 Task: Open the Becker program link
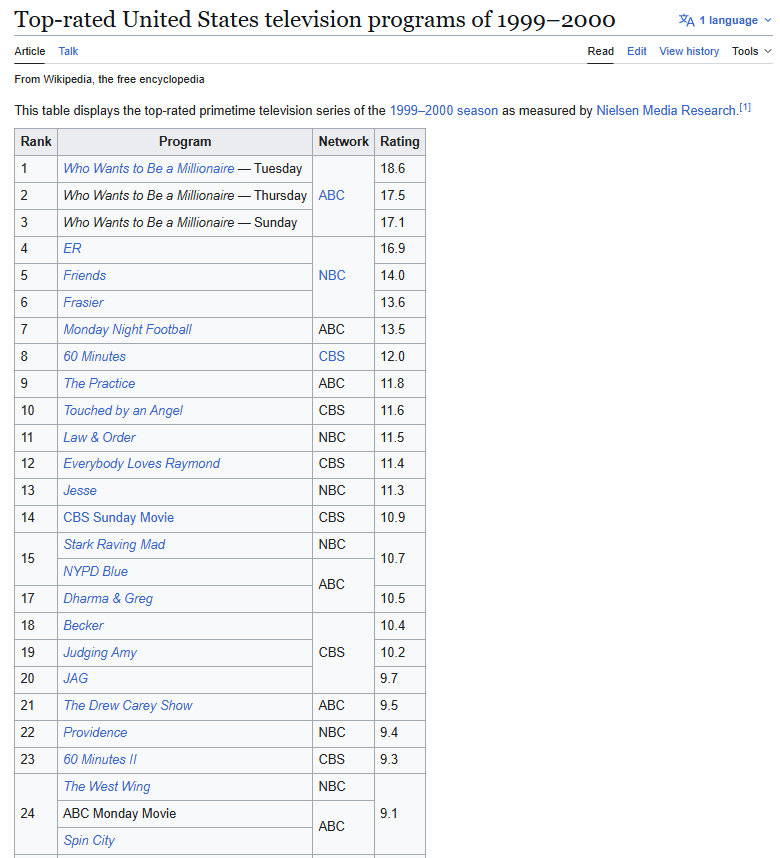pyautogui.click(x=83, y=625)
